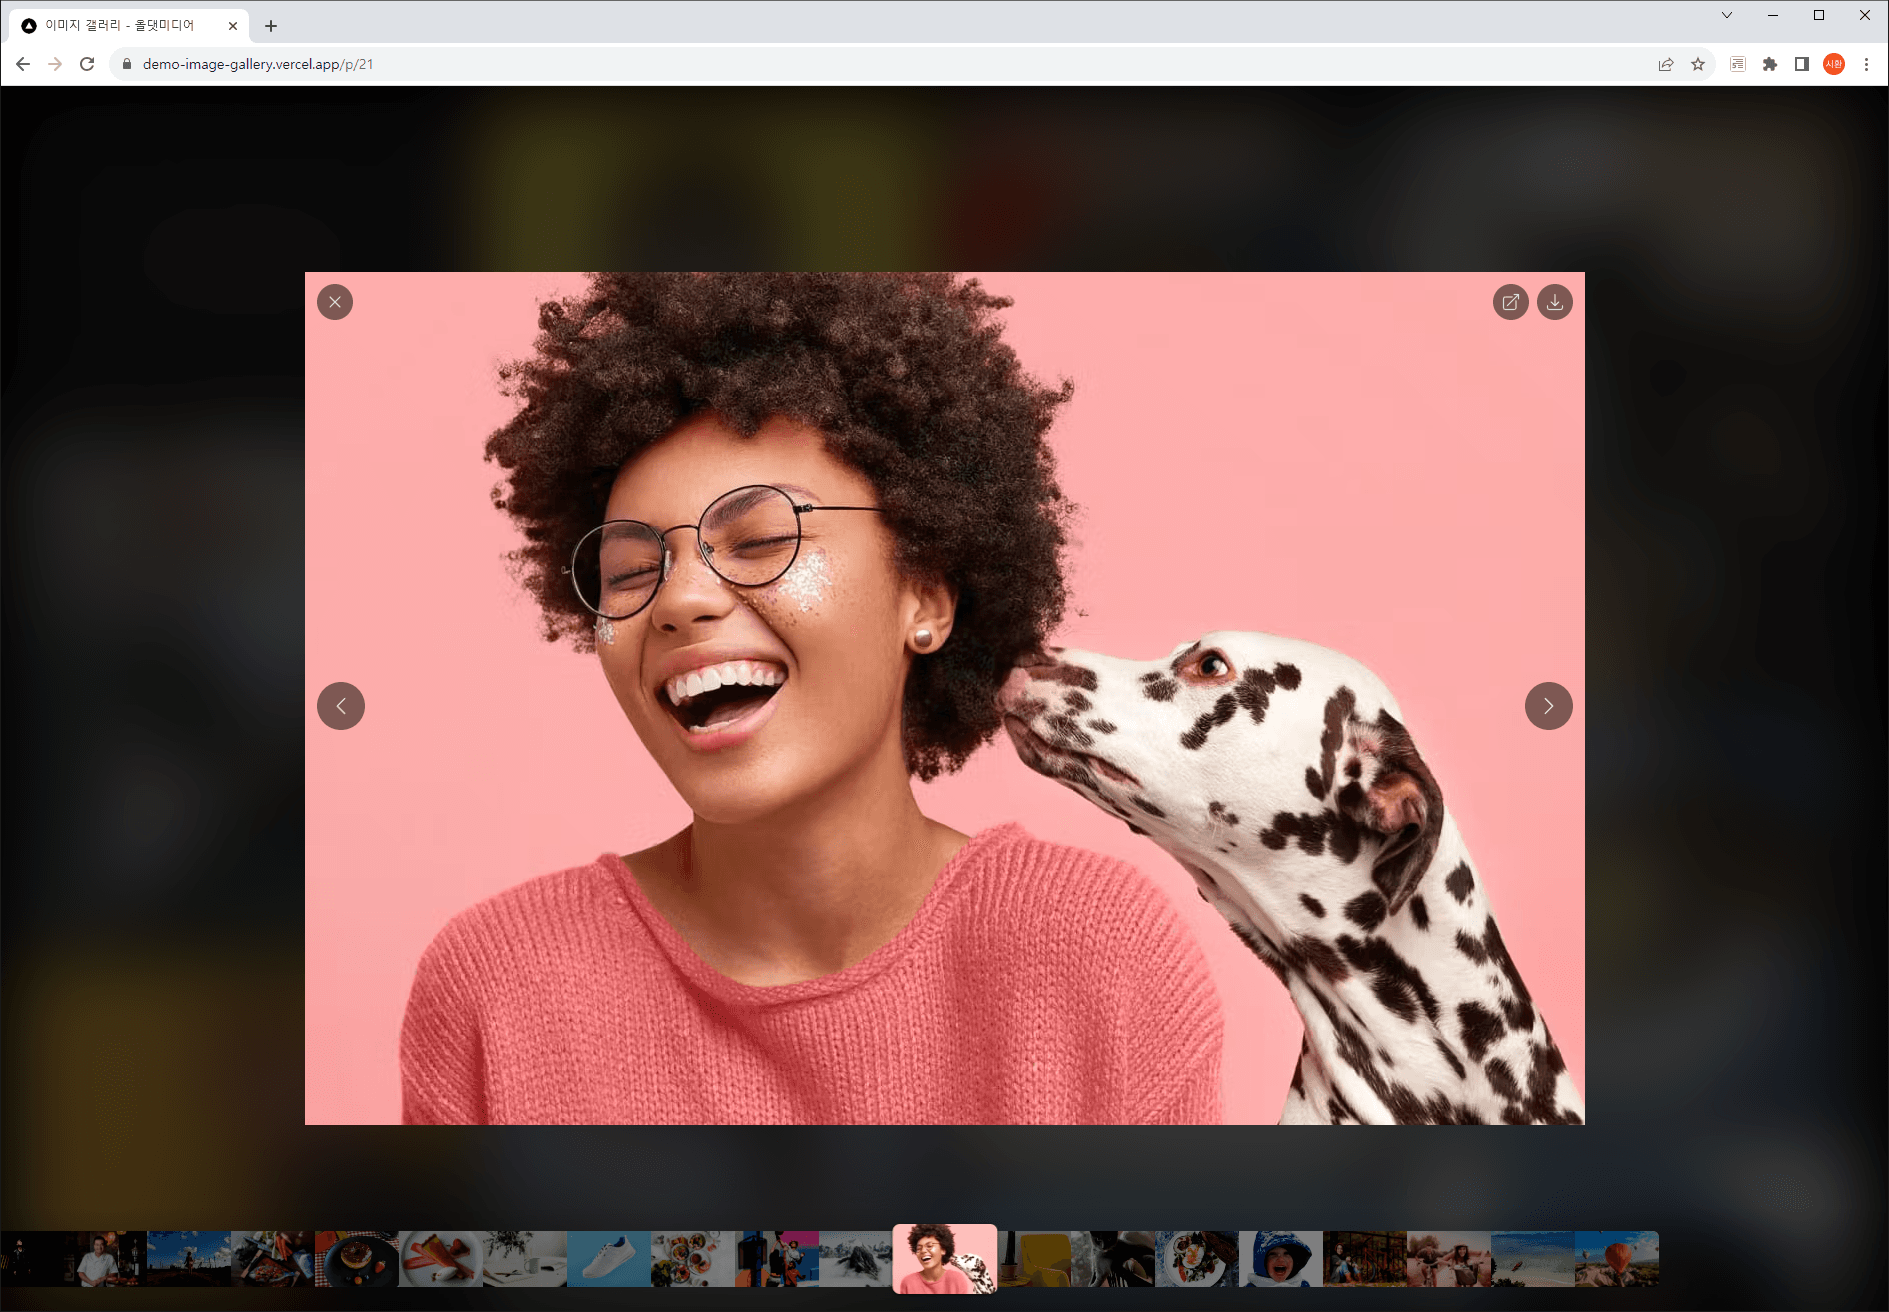Select the 이미지 갤러리 browser tab

120,26
